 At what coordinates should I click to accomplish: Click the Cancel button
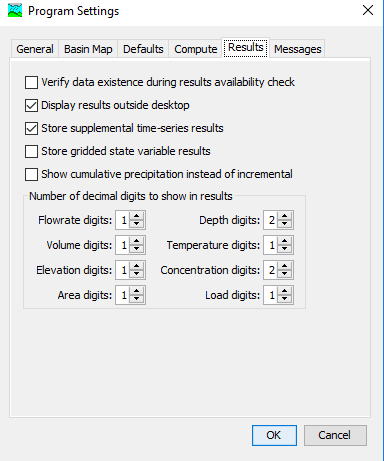click(x=335, y=435)
